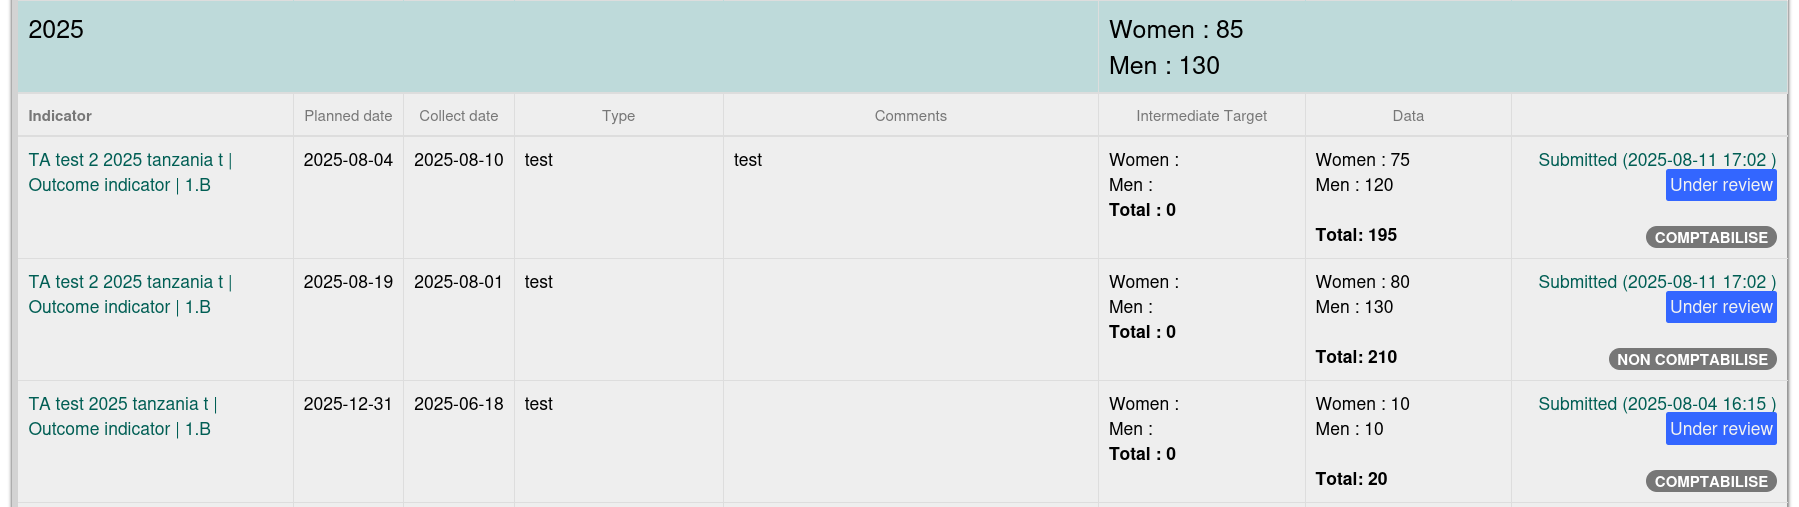The image size is (1799, 507).
Task: Click COMPTABILISE badge in first row
Action: (x=1711, y=238)
